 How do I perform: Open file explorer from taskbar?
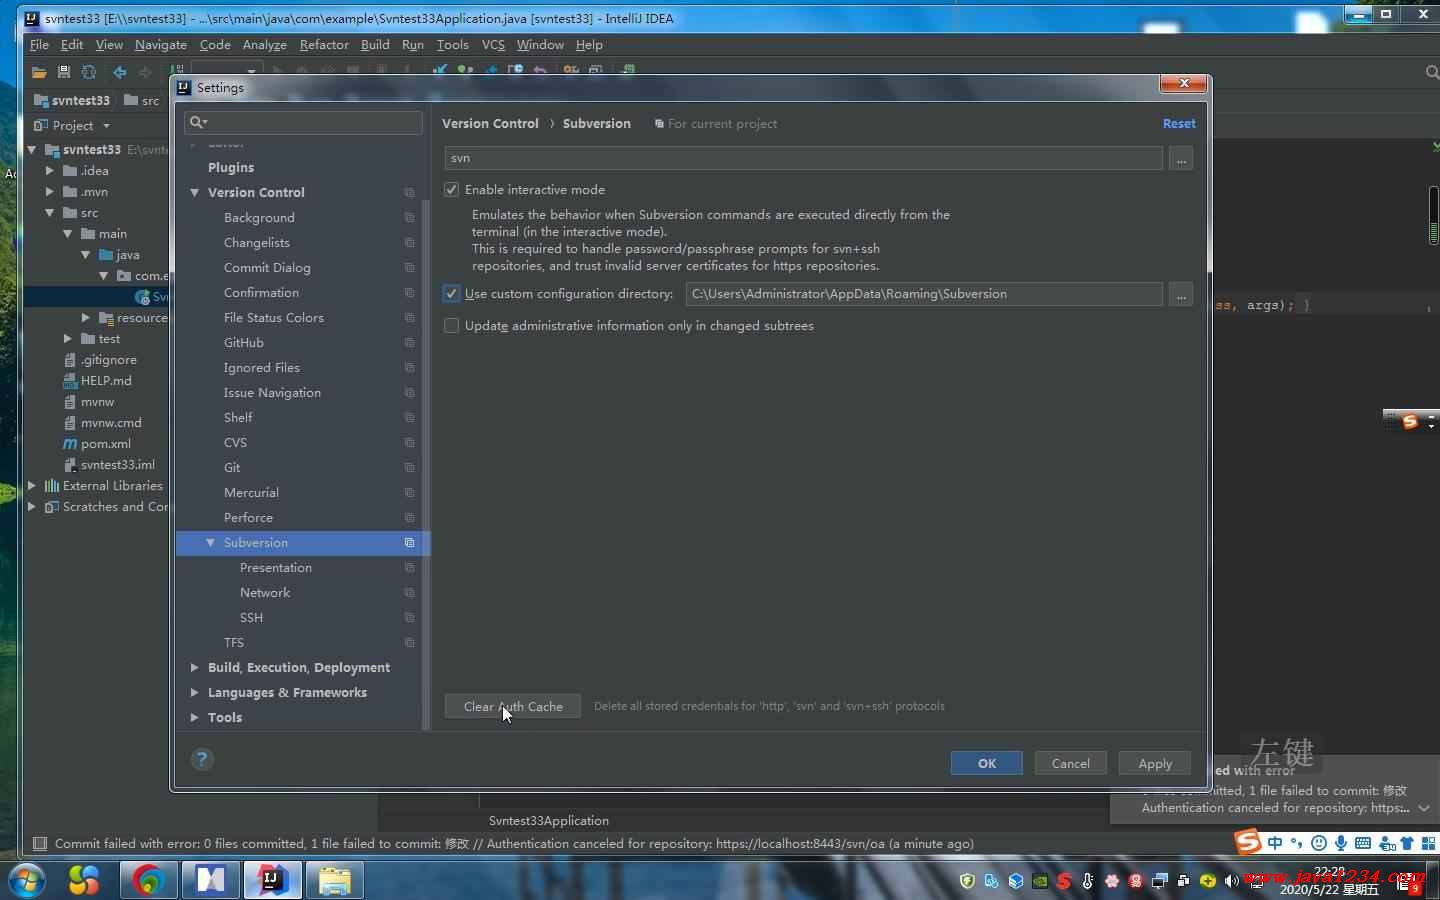[x=335, y=880]
